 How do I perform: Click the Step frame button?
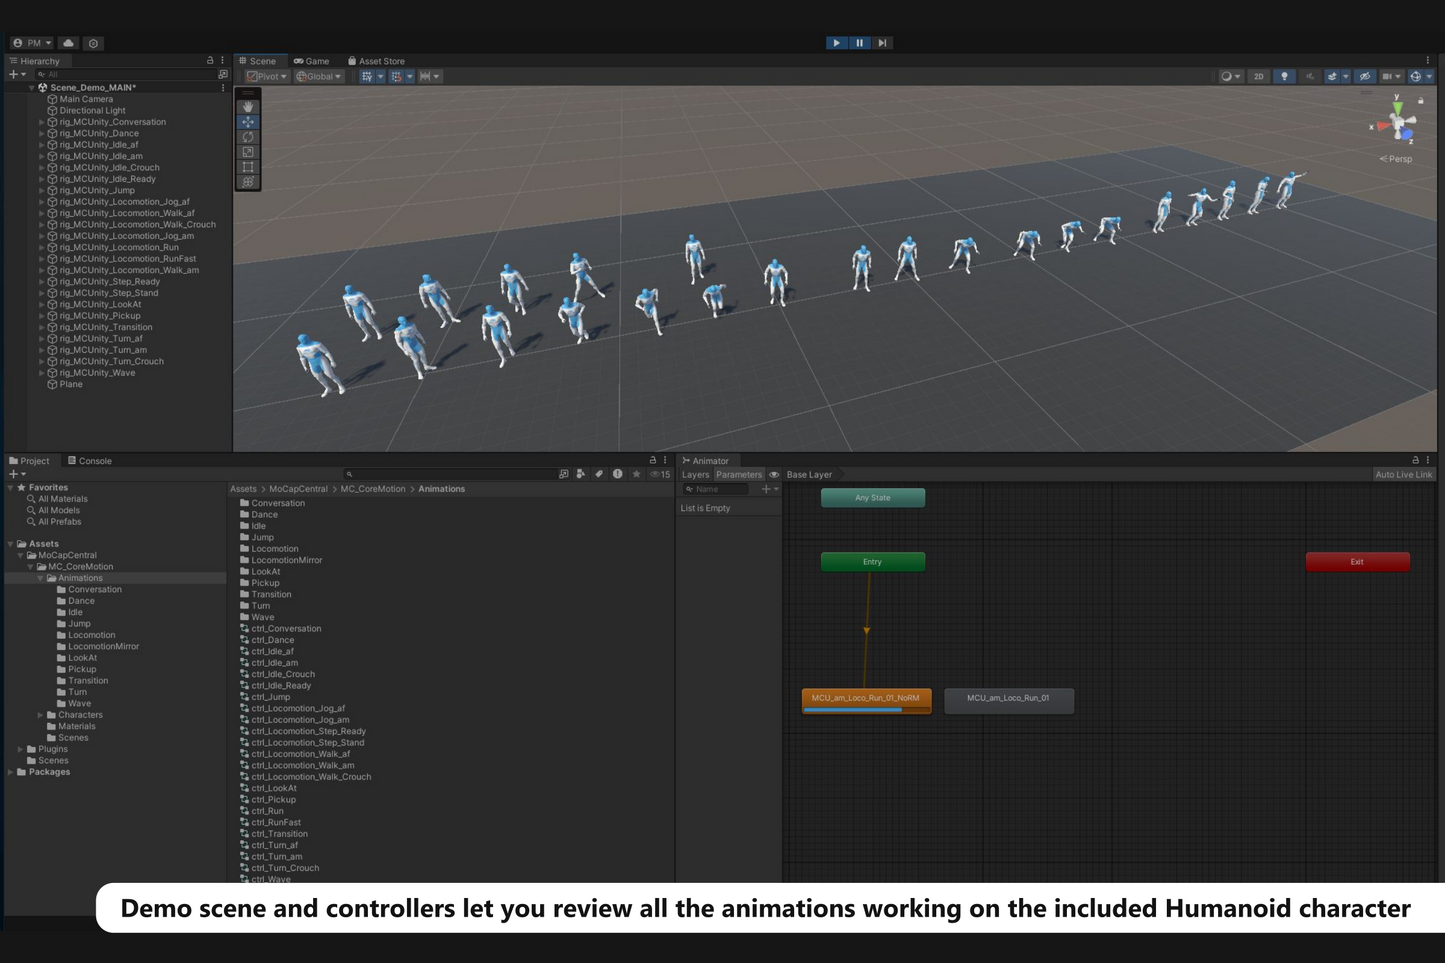point(881,43)
